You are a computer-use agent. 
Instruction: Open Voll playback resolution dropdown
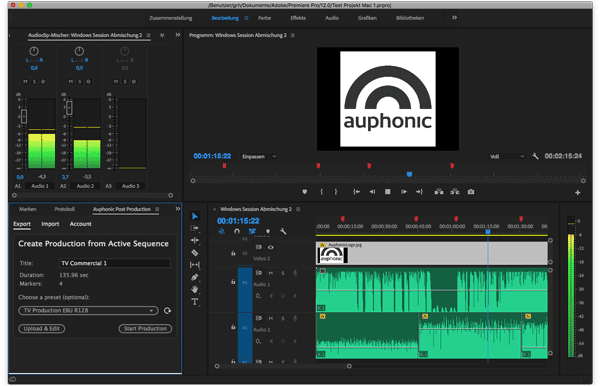pos(507,156)
